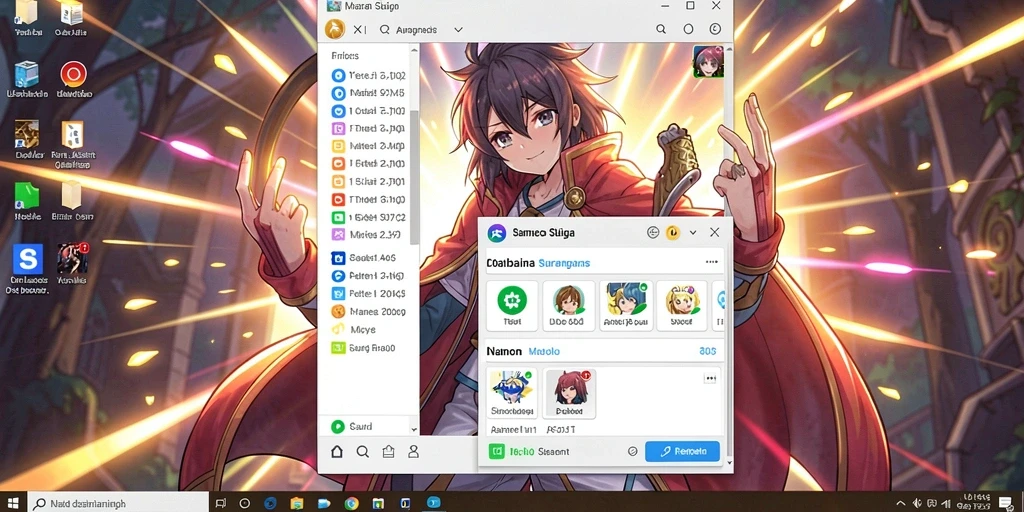Screen dimensions: 1024x512
Task: Click the blue button in popup footer
Action: [682, 451]
